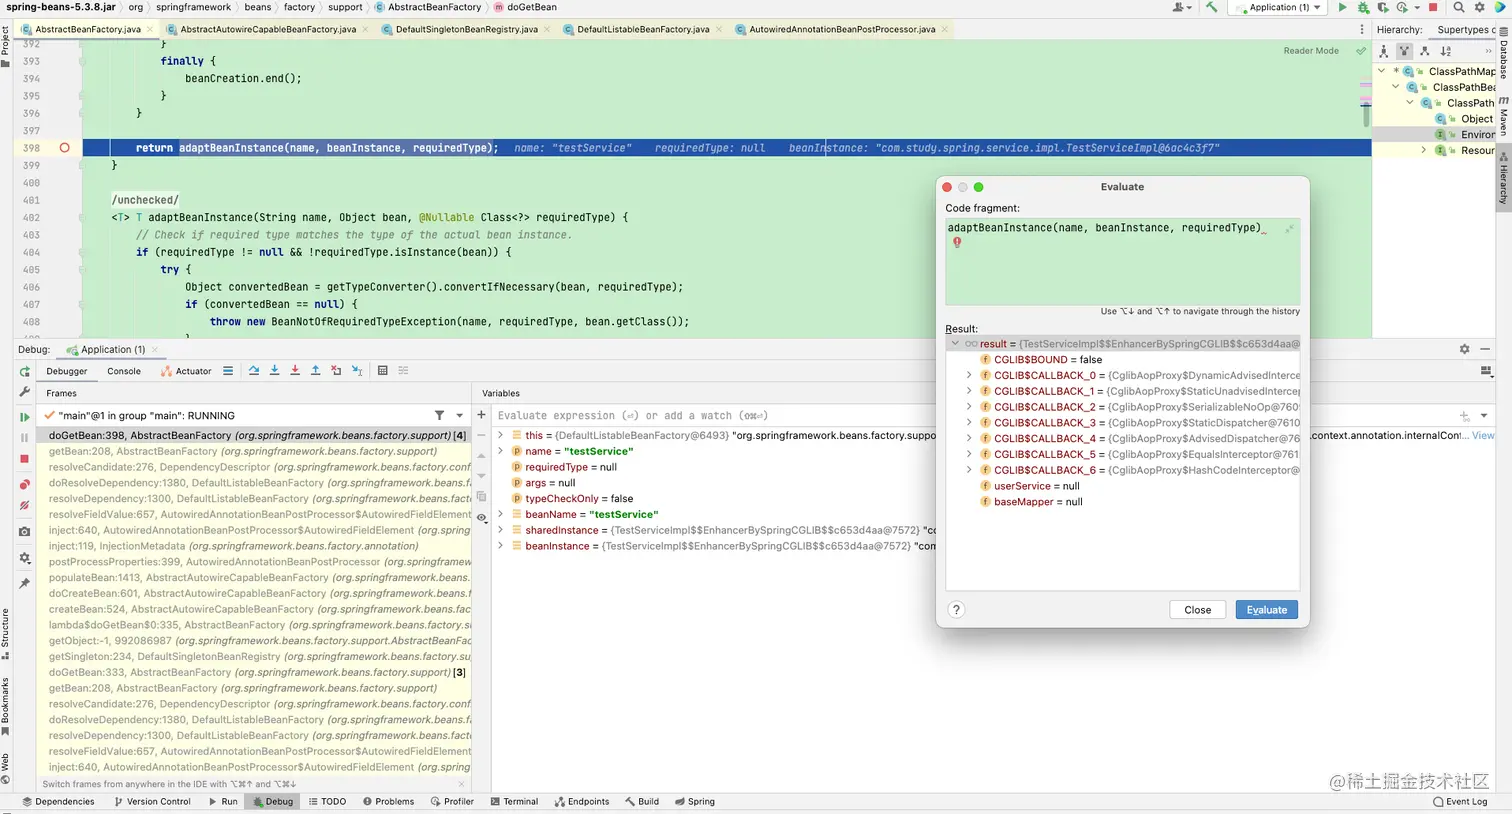Open the thread selector dropdown arrow

click(460, 415)
